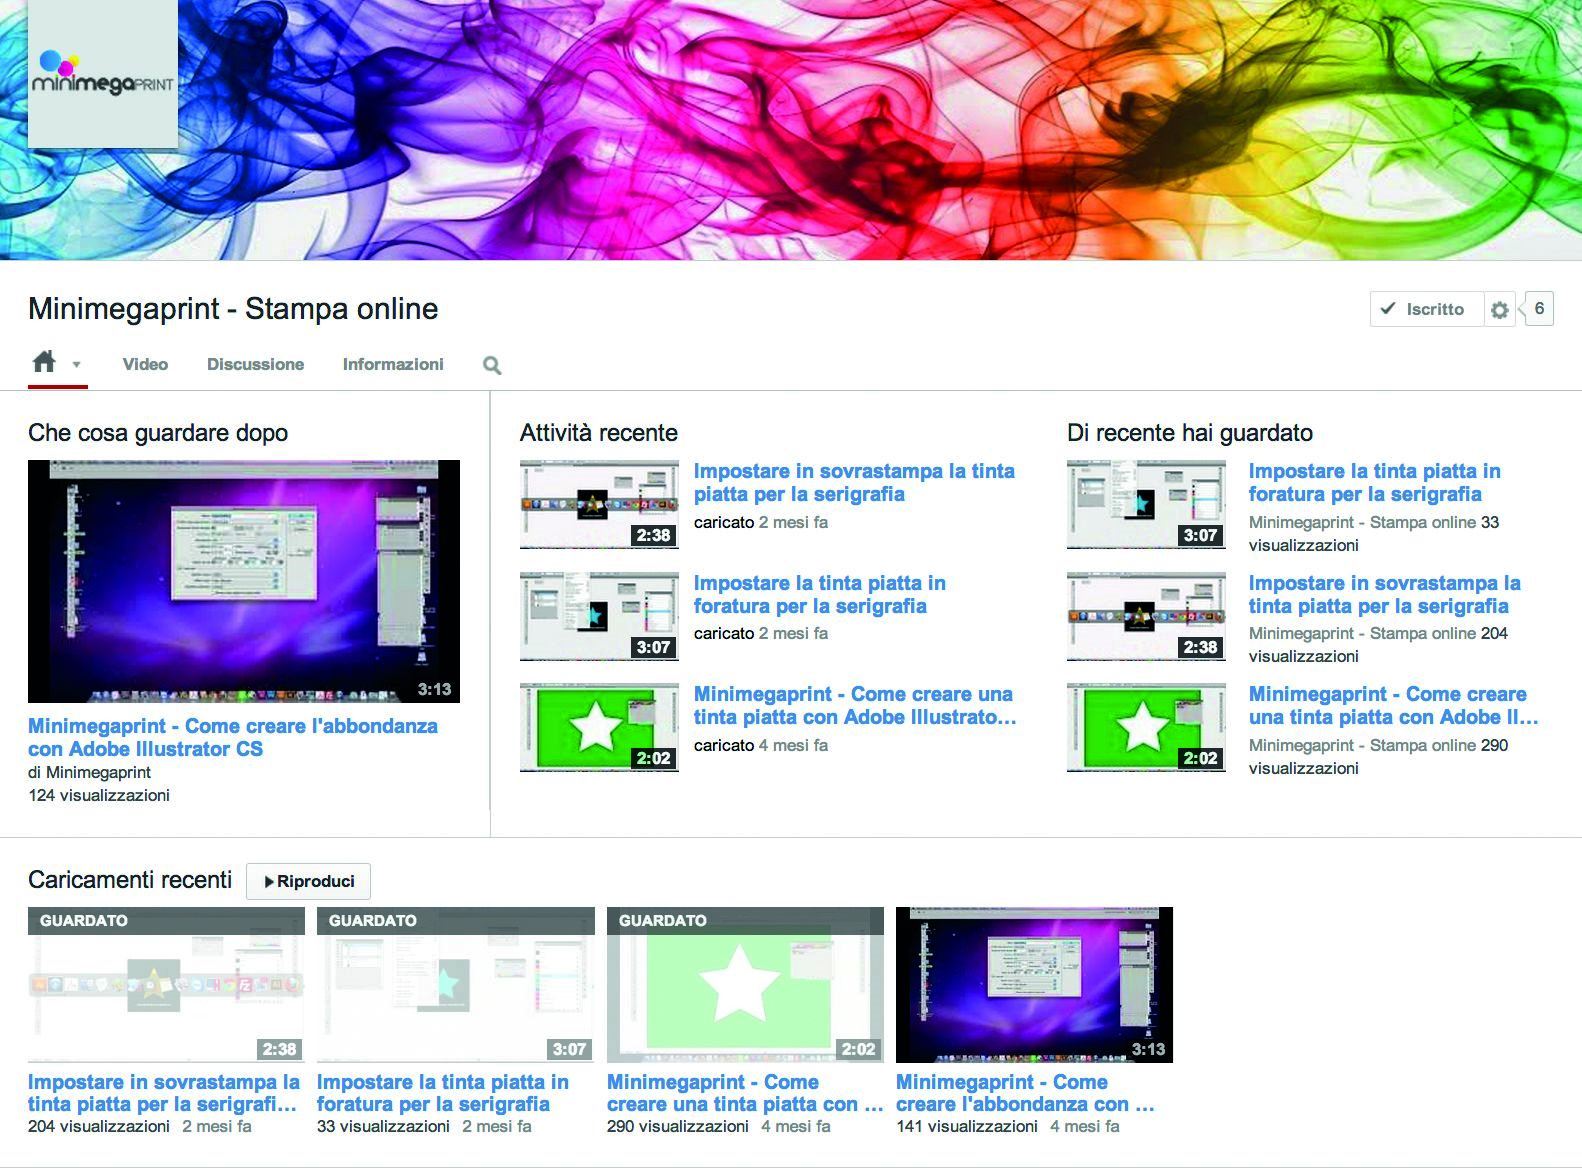1582x1168 pixels.
Task: Open watched upload thumbnail with 2:38 duration
Action: pyautogui.click(x=166, y=984)
